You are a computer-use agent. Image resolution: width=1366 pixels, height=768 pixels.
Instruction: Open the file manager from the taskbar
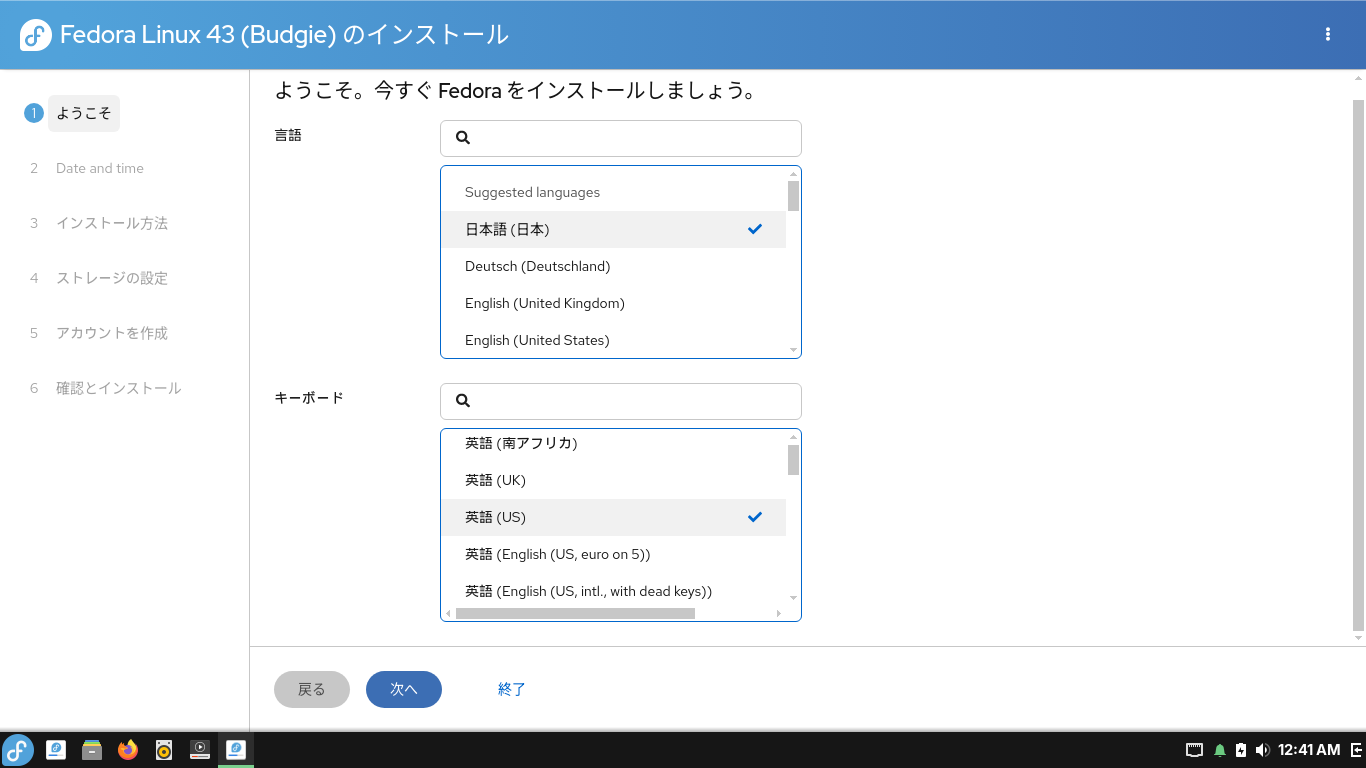92,750
